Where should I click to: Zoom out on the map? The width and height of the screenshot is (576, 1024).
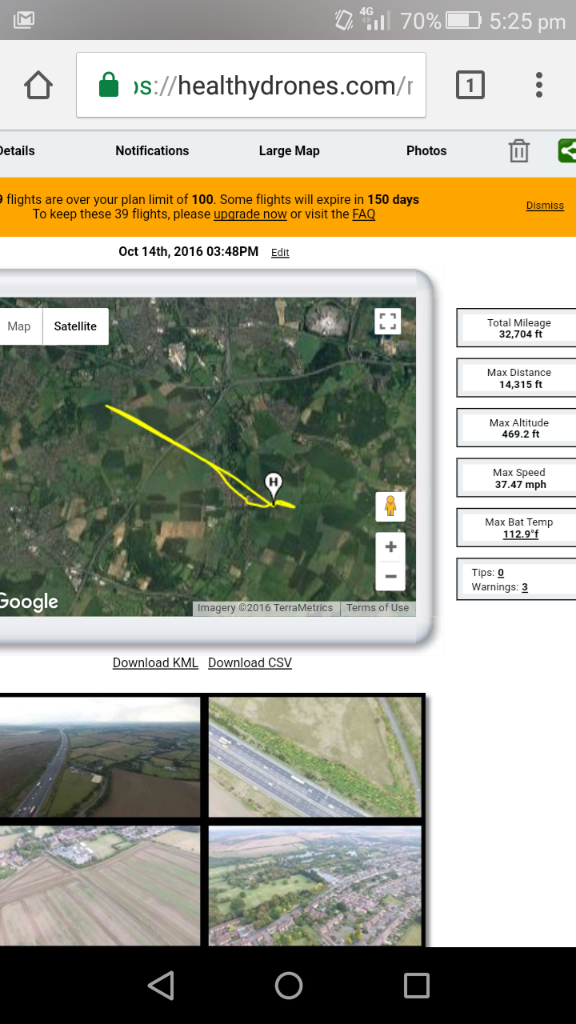[x=391, y=576]
